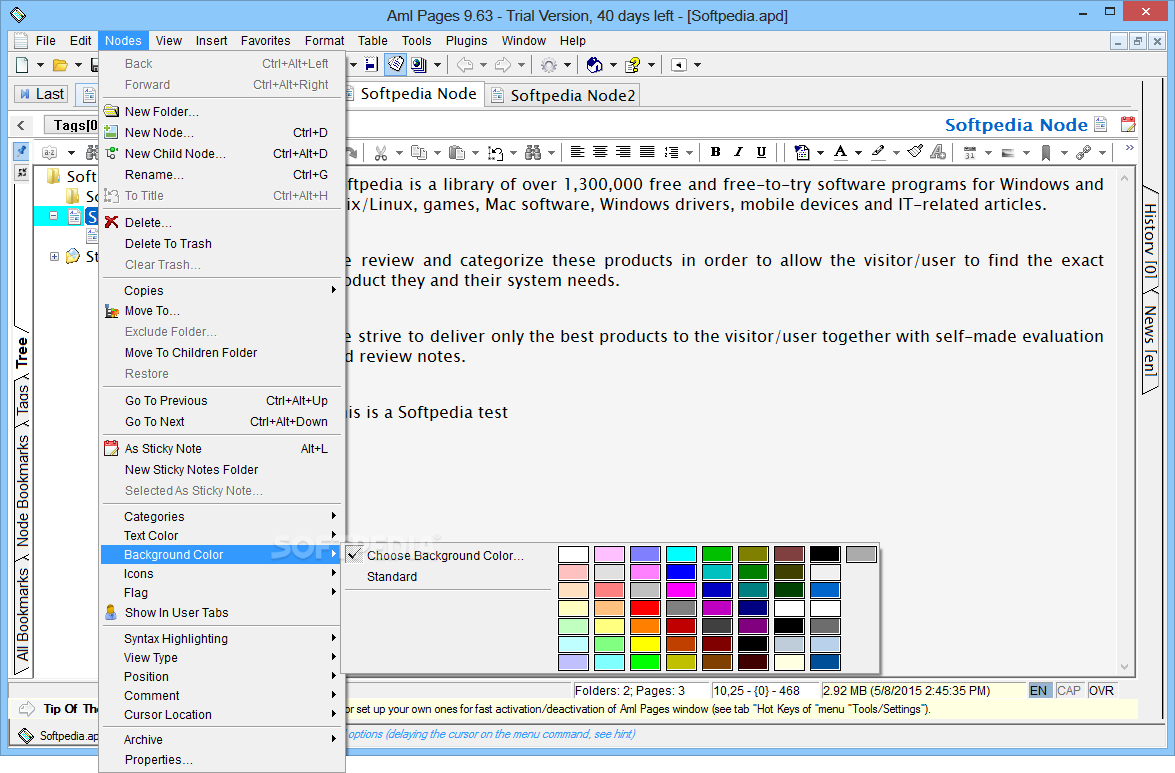The width and height of the screenshot is (1175, 773).
Task: Click the back arrow navigation icon
Action: [465, 65]
